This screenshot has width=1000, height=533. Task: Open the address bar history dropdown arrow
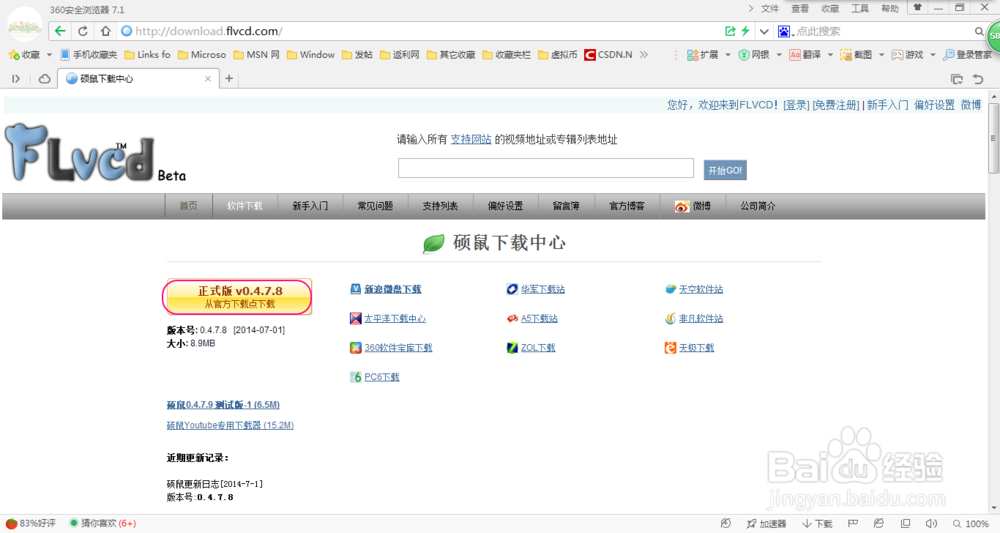763,31
